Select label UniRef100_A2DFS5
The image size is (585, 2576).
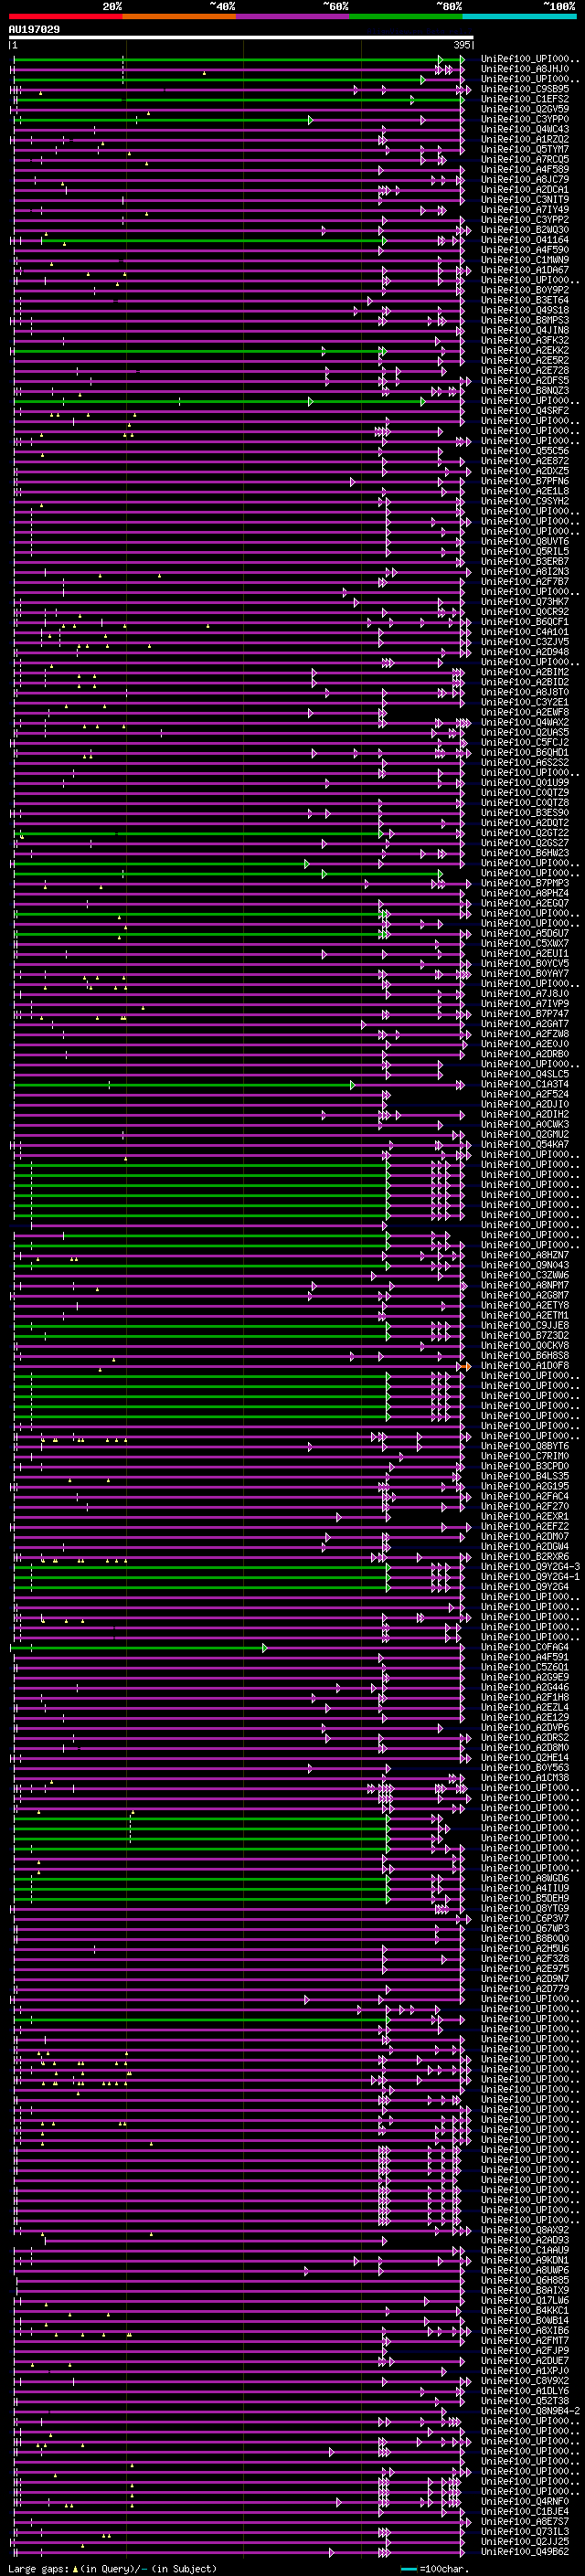click(x=525, y=381)
